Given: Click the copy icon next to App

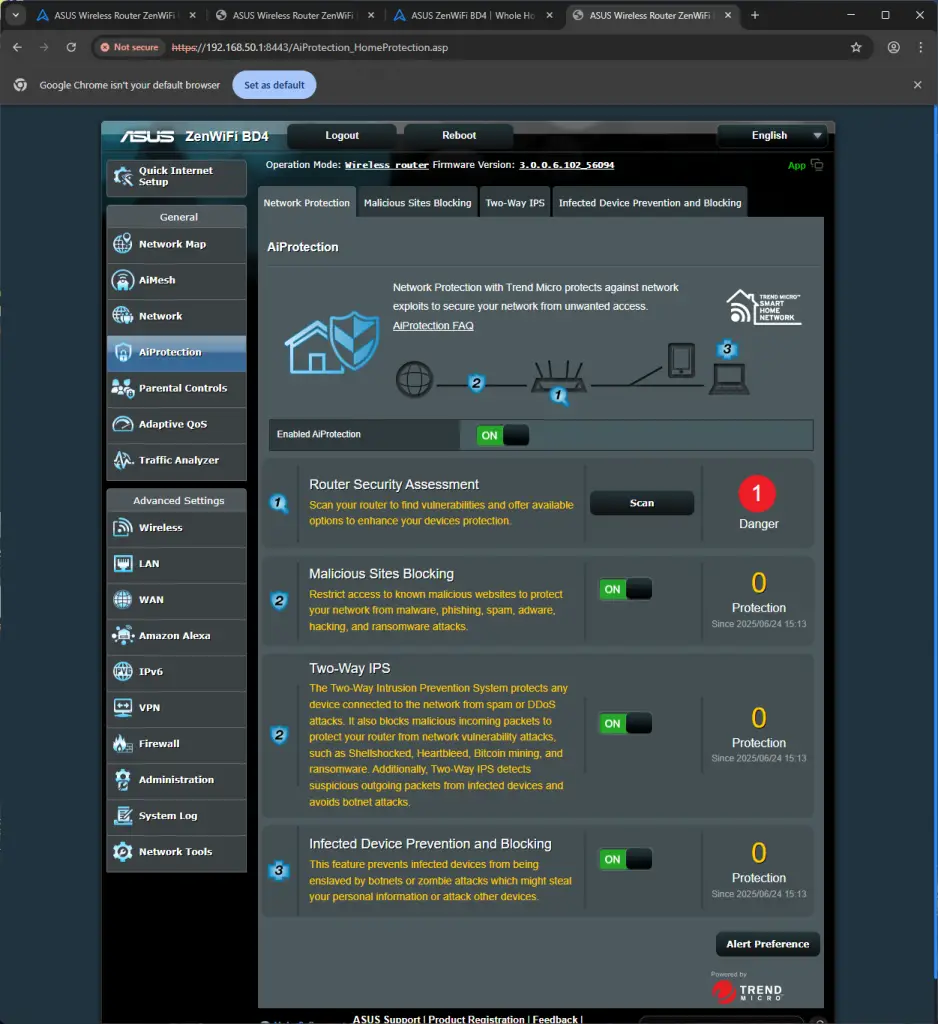Looking at the screenshot, I should pos(817,165).
